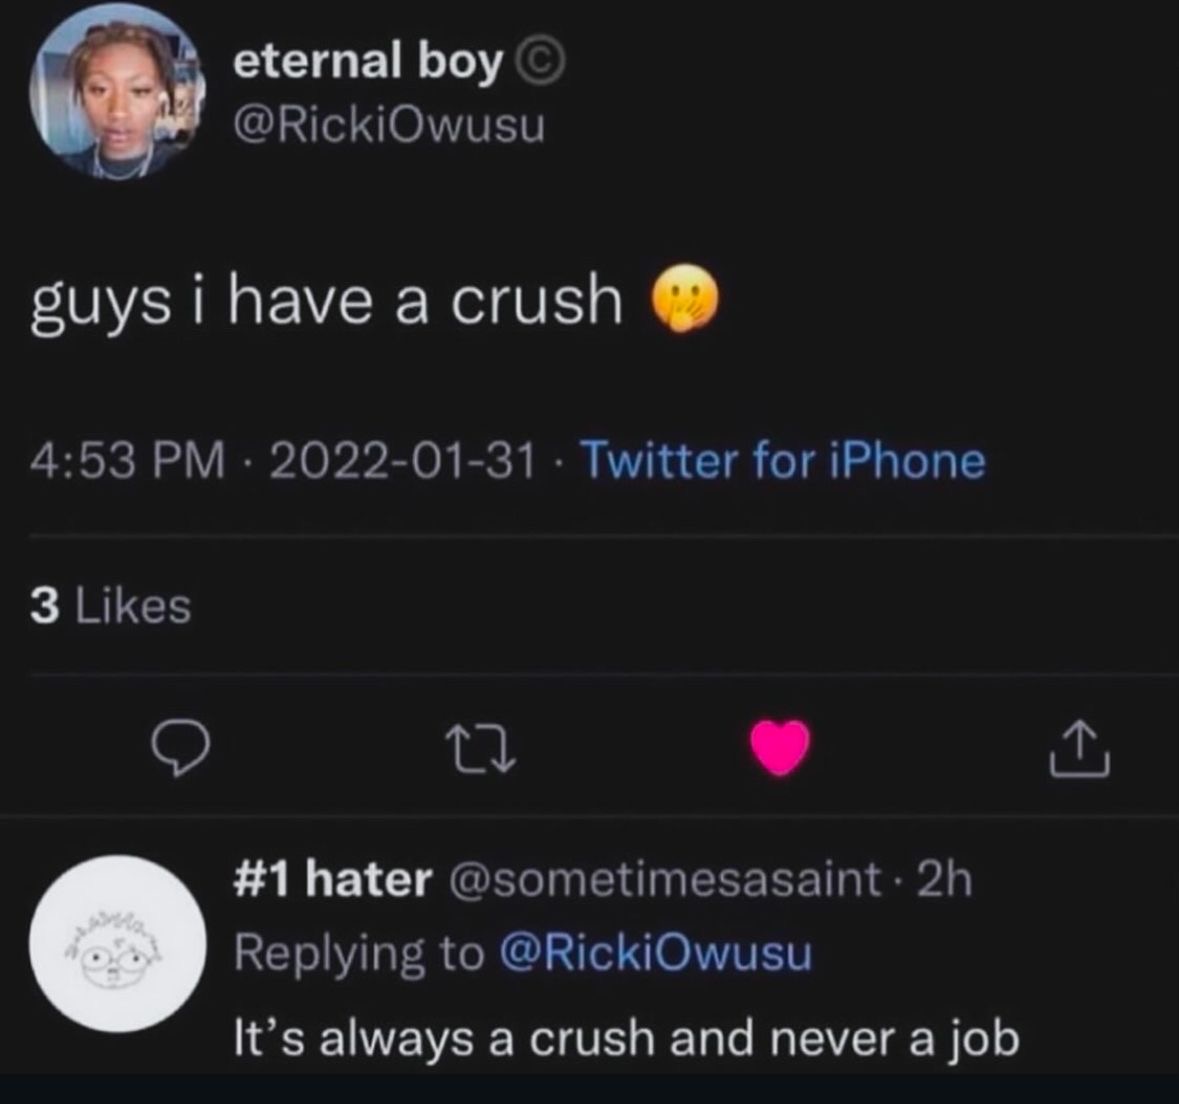
Task: Click the reply speech bubble icon
Action: [x=180, y=752]
